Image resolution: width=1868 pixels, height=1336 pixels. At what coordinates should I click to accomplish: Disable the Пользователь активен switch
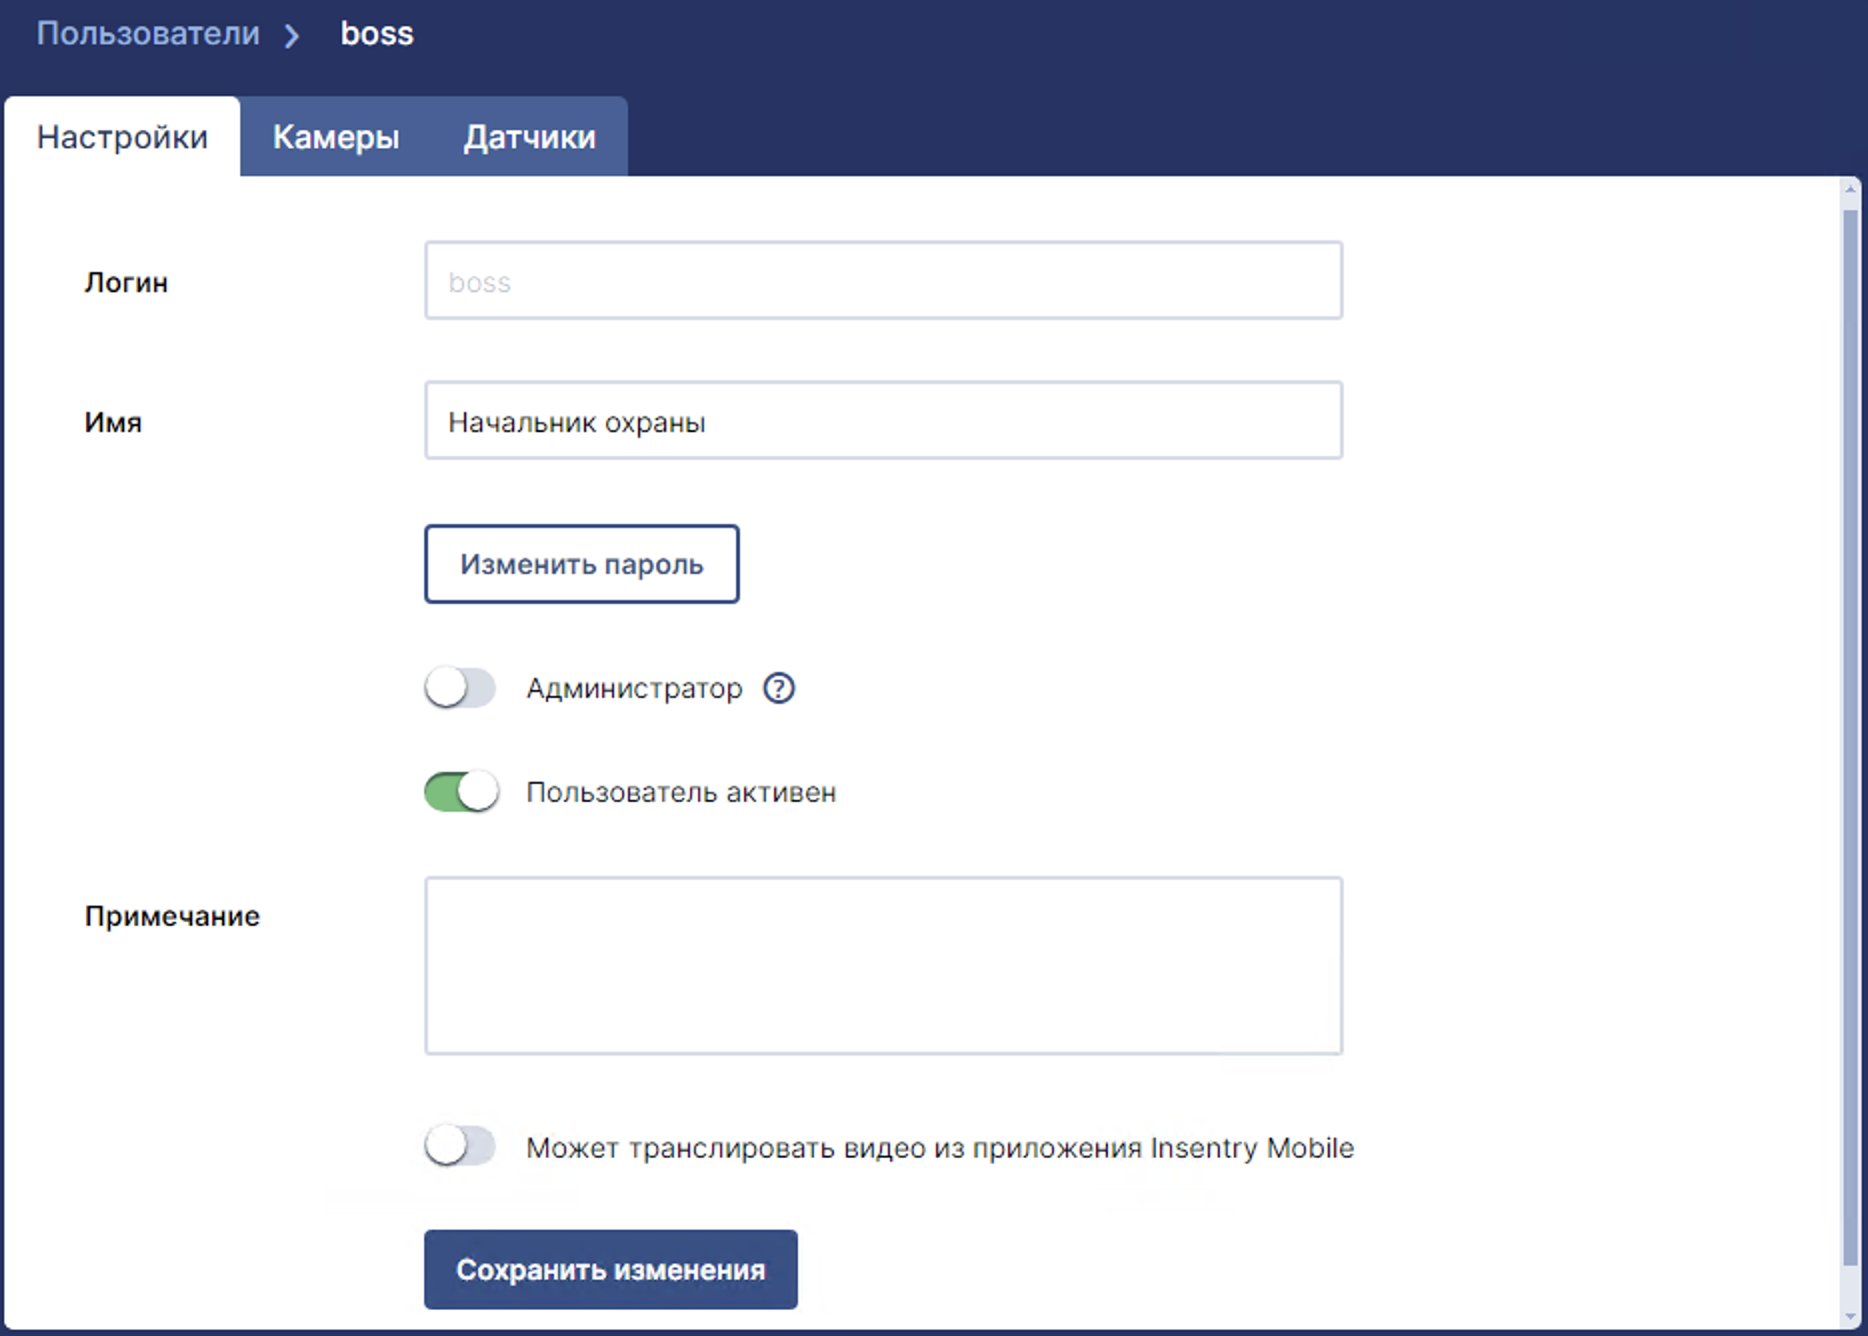click(x=461, y=792)
